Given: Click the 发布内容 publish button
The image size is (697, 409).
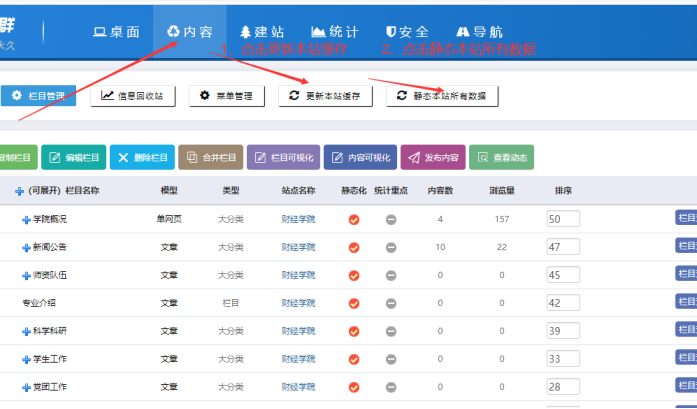Looking at the screenshot, I should tap(432, 157).
